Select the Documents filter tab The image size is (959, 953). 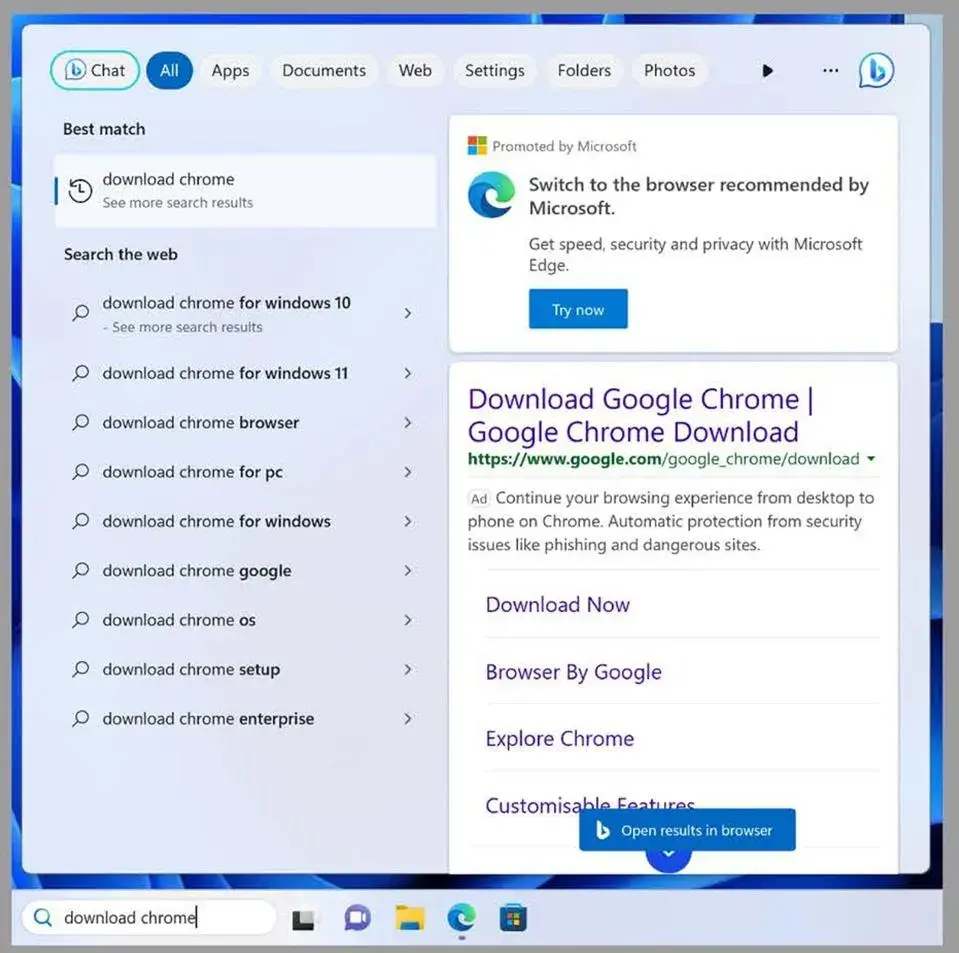point(324,71)
